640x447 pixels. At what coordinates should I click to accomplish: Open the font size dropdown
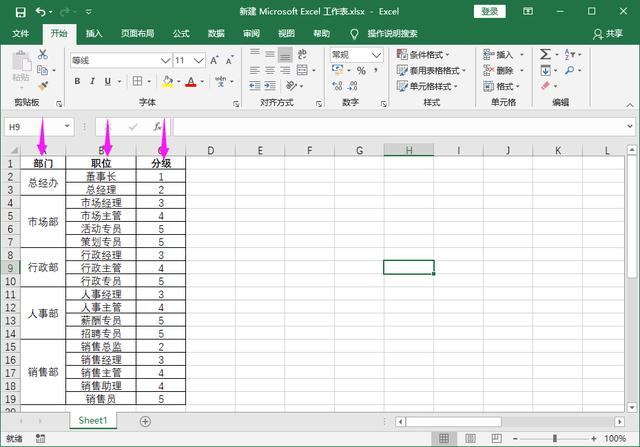pos(199,60)
